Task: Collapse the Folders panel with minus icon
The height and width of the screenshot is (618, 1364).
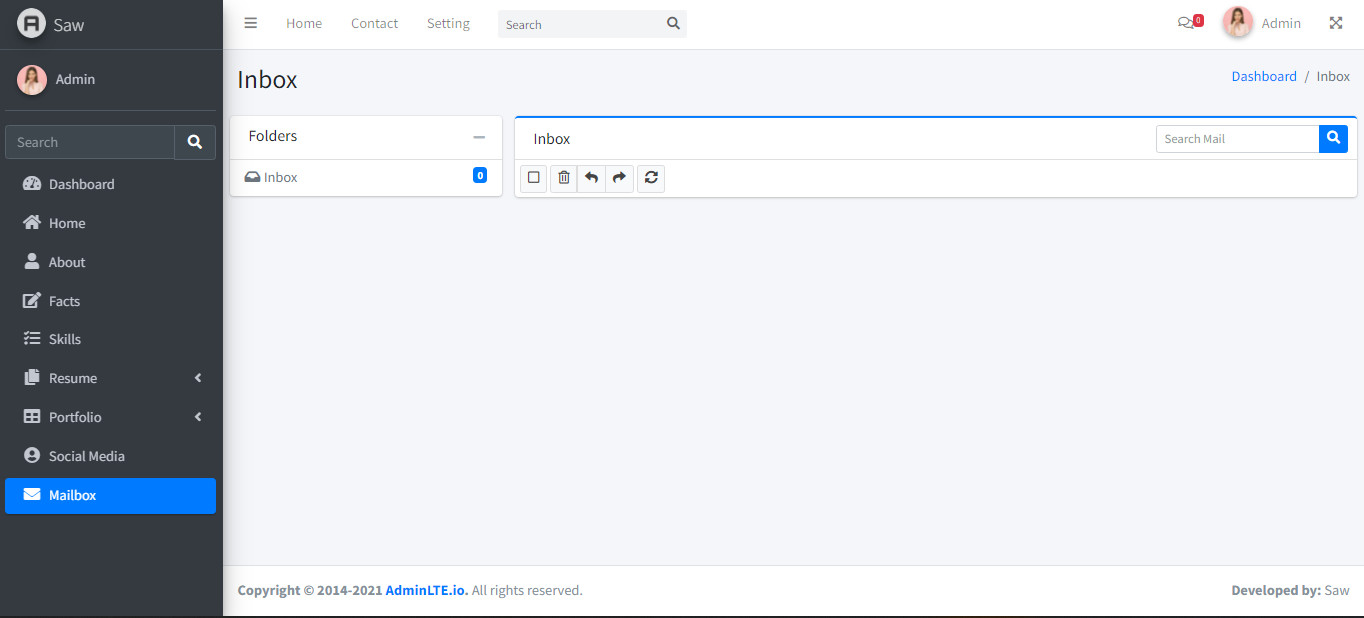Action: coord(479,137)
